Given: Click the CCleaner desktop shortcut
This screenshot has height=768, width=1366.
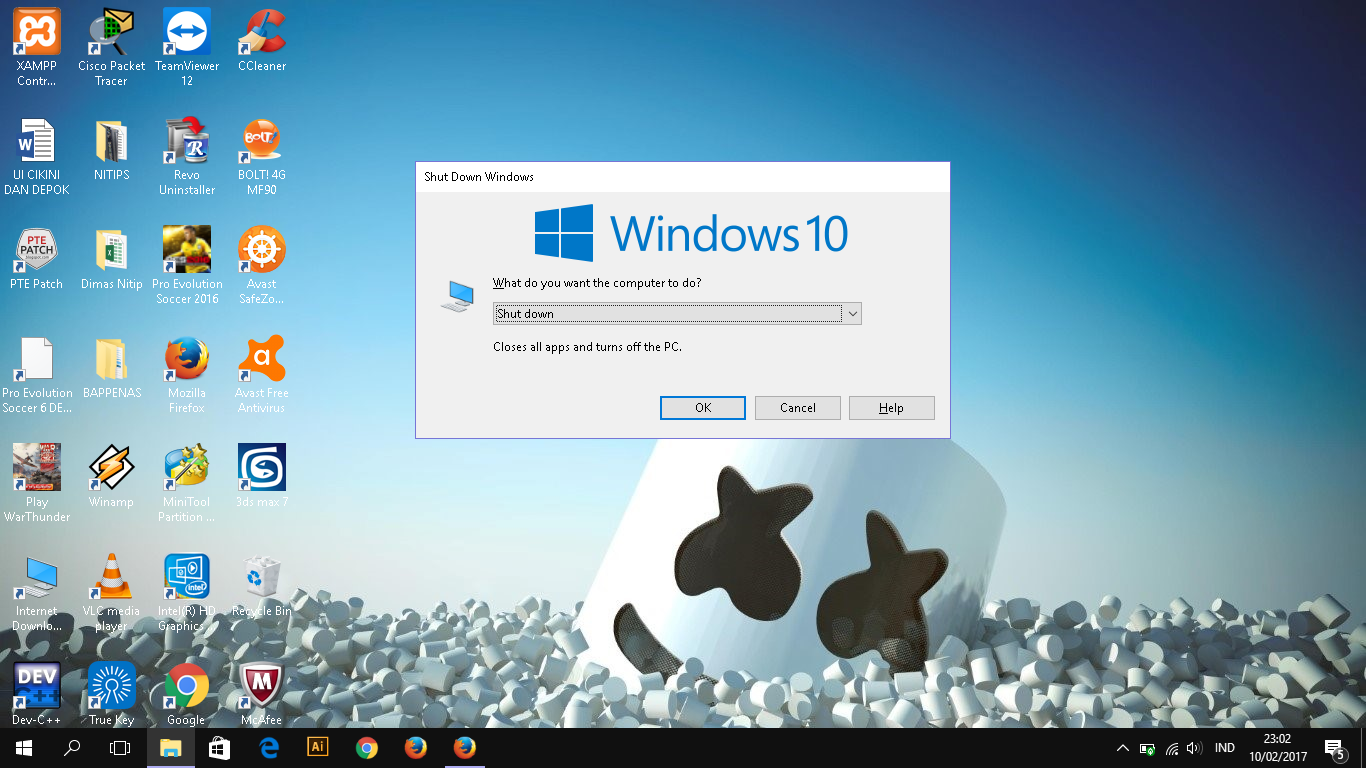Looking at the screenshot, I should 262,41.
